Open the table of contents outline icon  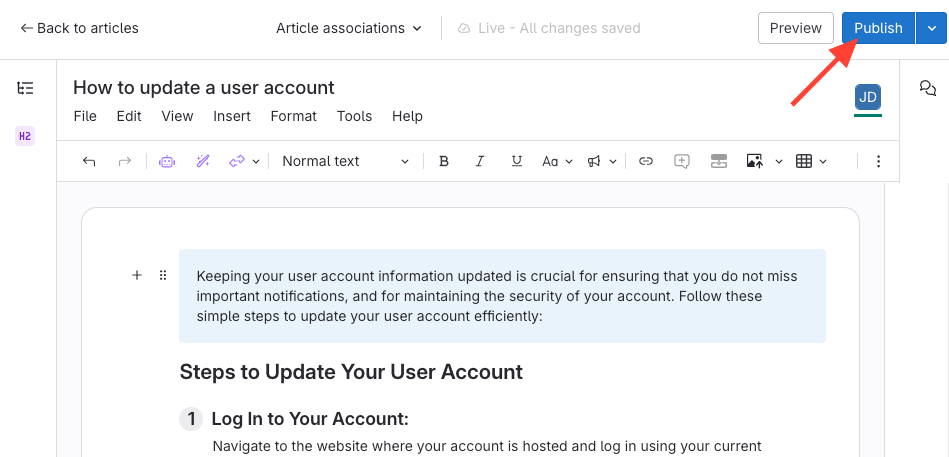point(25,88)
